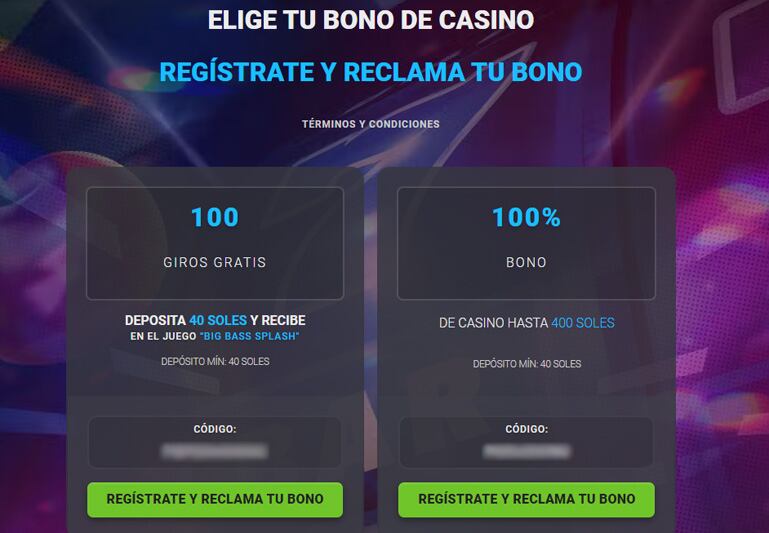Image resolution: width=769 pixels, height=533 pixels.
Task: Click the blurred code field in the 100% bonus card
Action: click(526, 452)
